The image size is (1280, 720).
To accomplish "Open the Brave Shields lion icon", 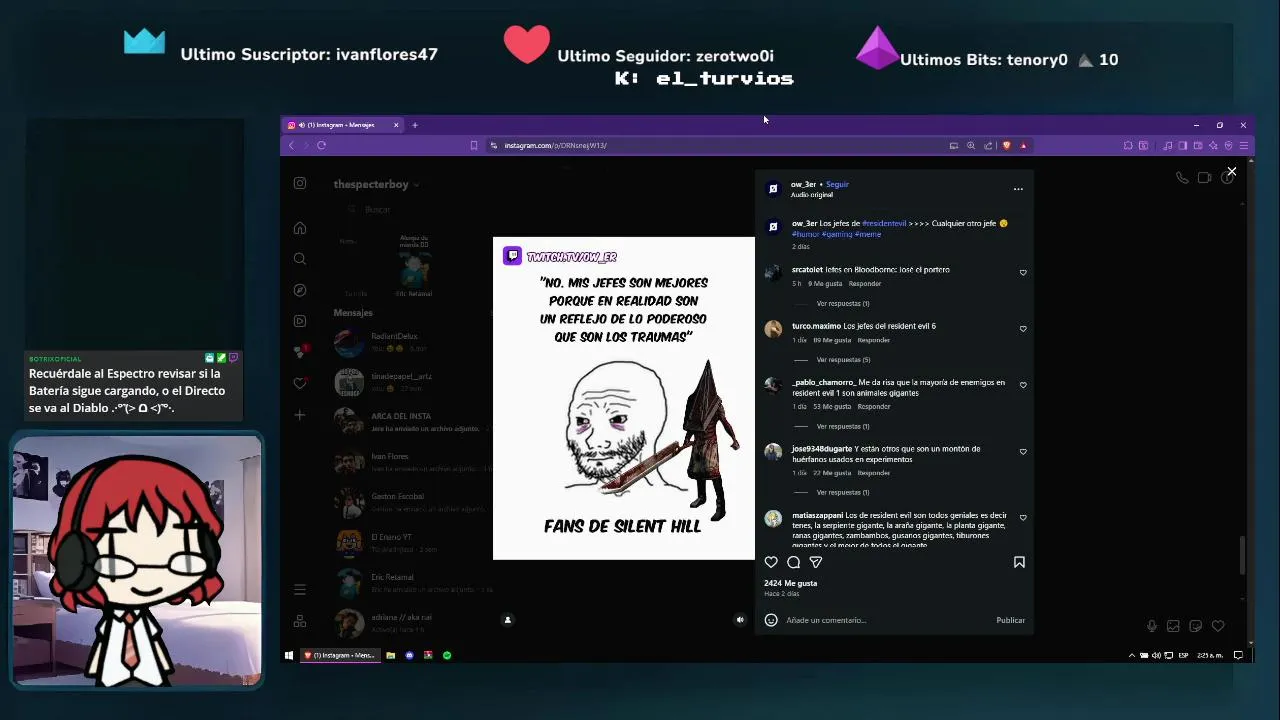I will 1007,145.
